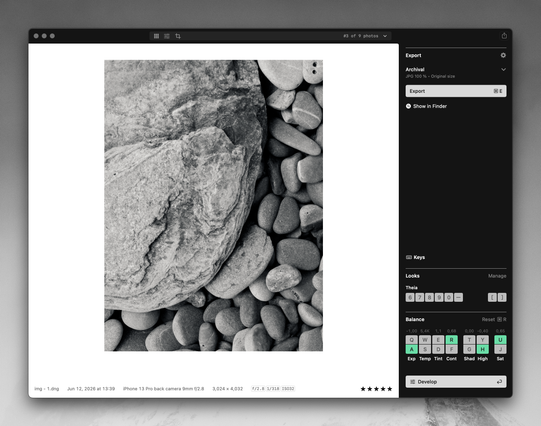Open the share icon at top right

[x=504, y=36]
